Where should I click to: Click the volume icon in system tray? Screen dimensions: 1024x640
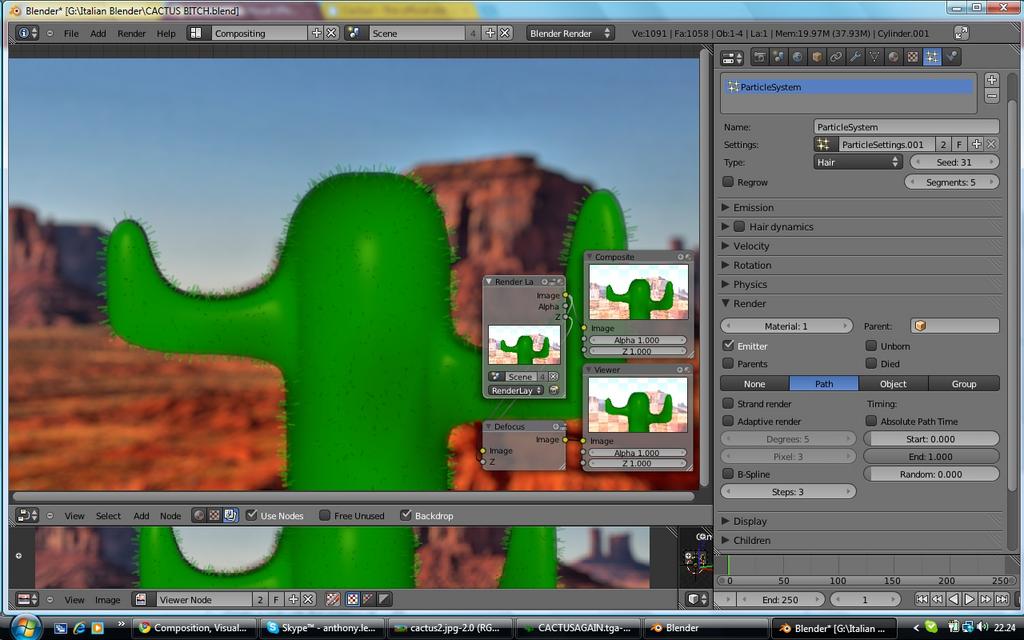tap(981, 628)
